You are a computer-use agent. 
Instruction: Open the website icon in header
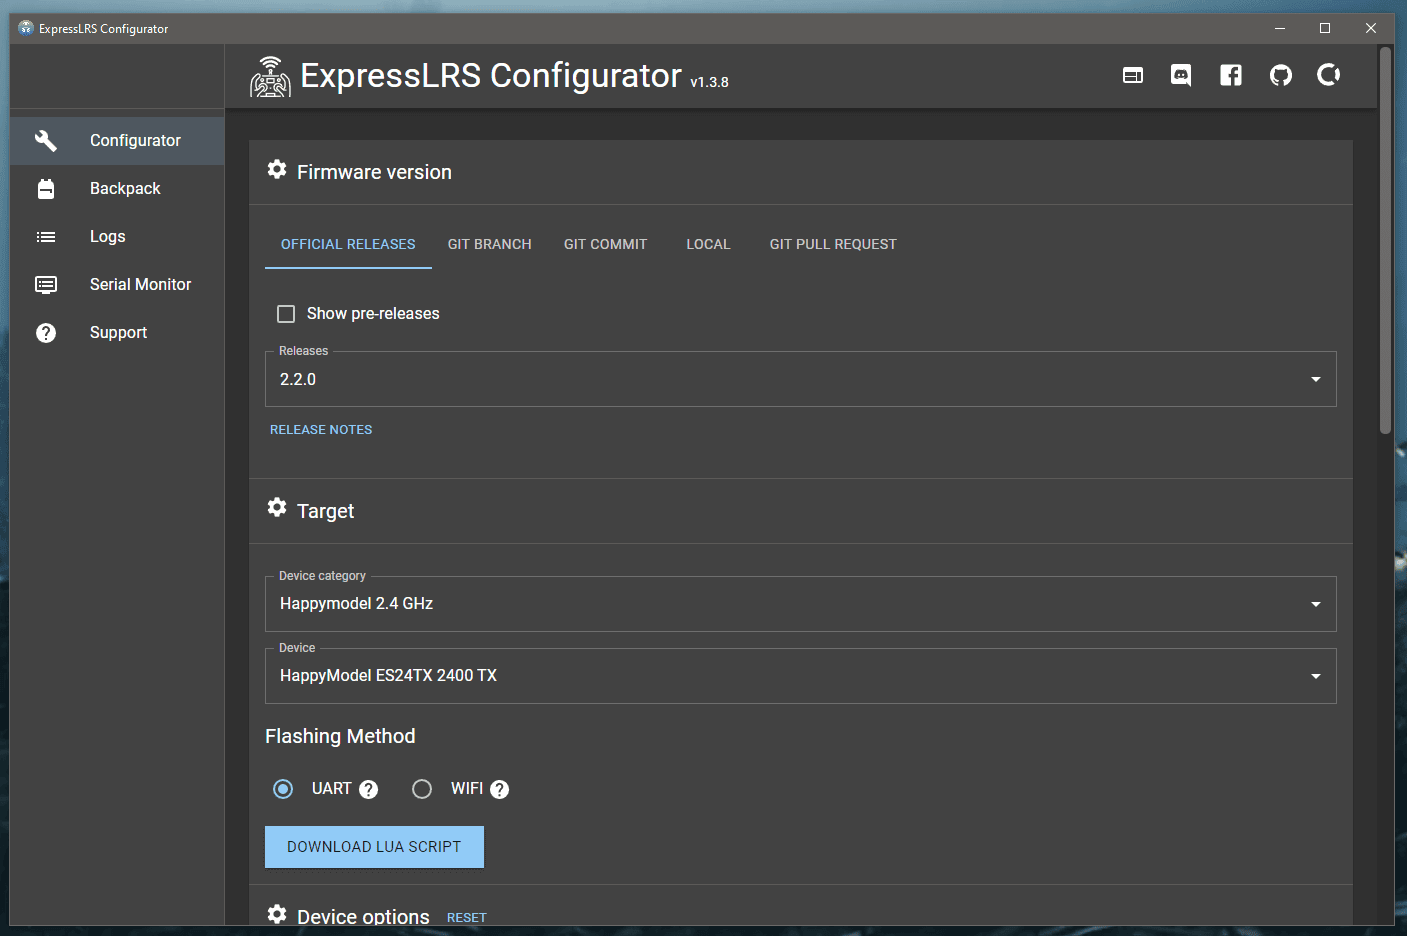(x=1133, y=75)
